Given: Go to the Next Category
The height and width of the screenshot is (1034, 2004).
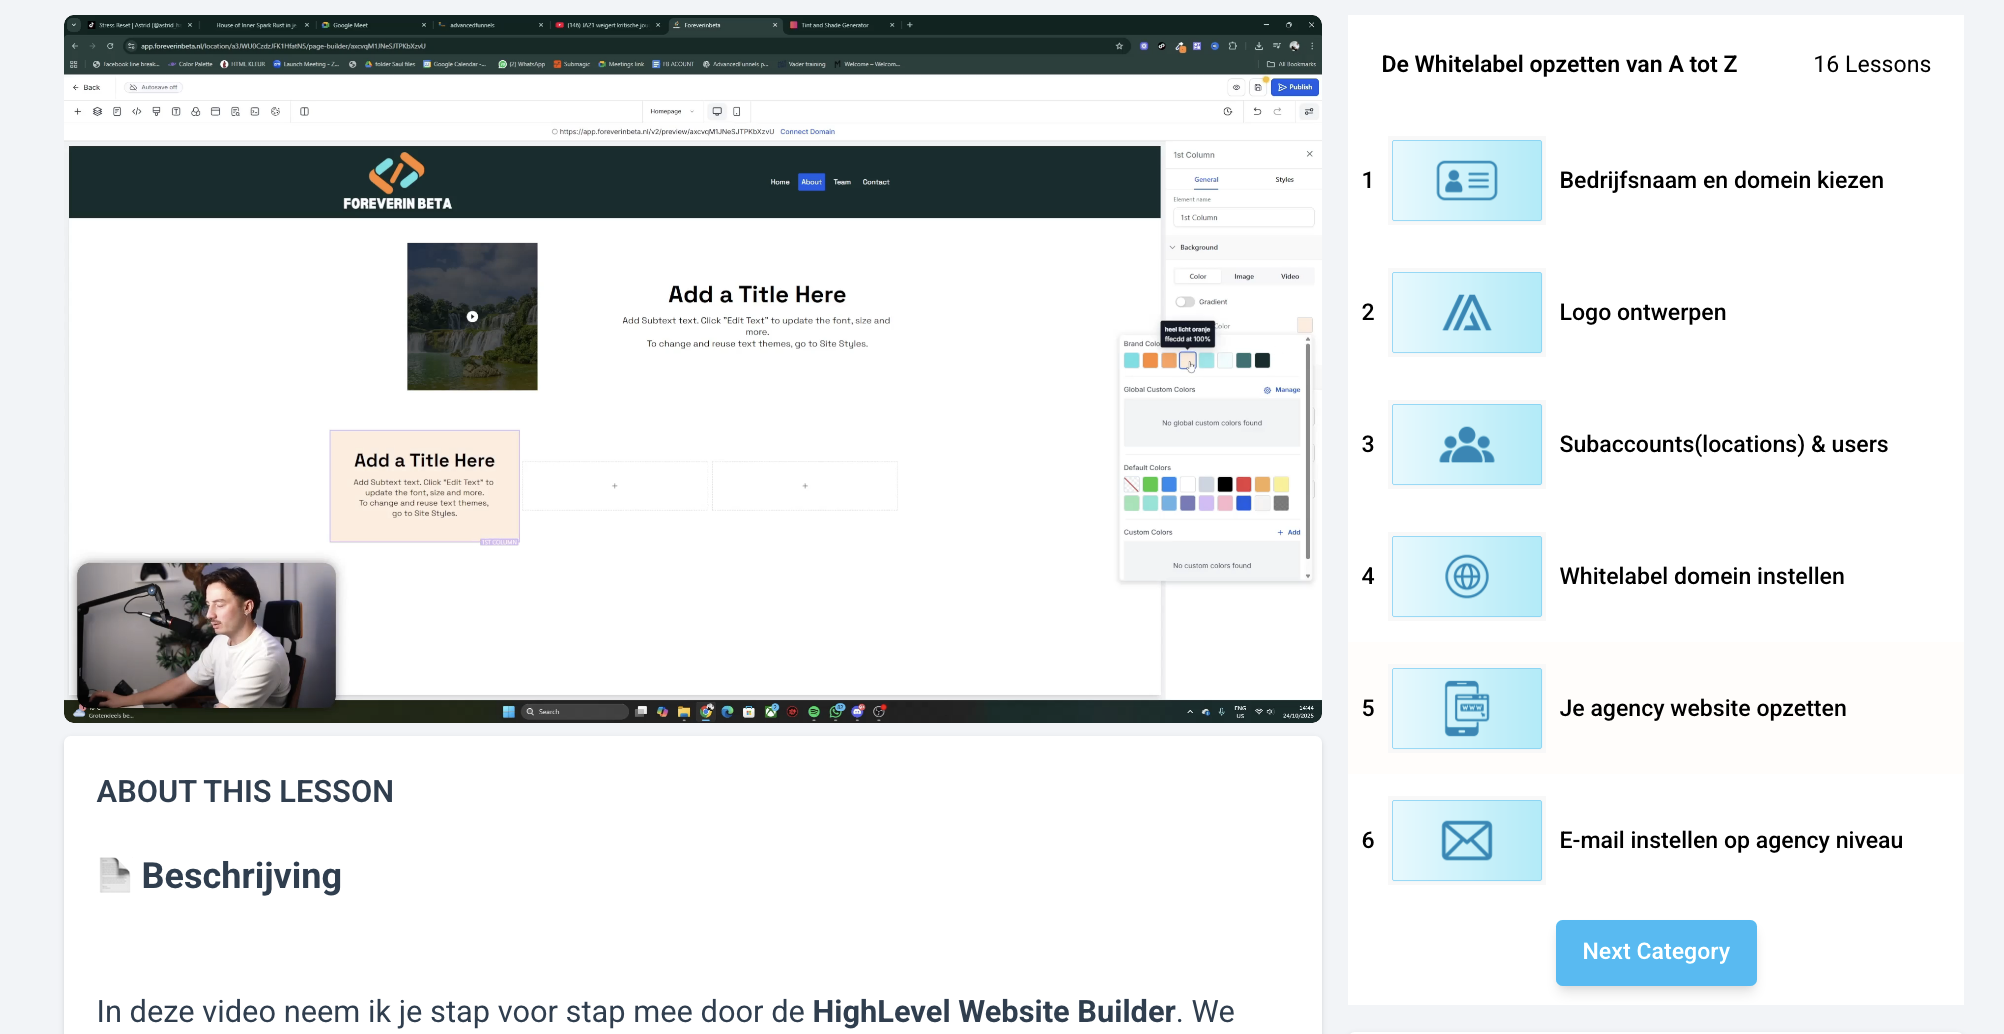Looking at the screenshot, I should (1656, 952).
